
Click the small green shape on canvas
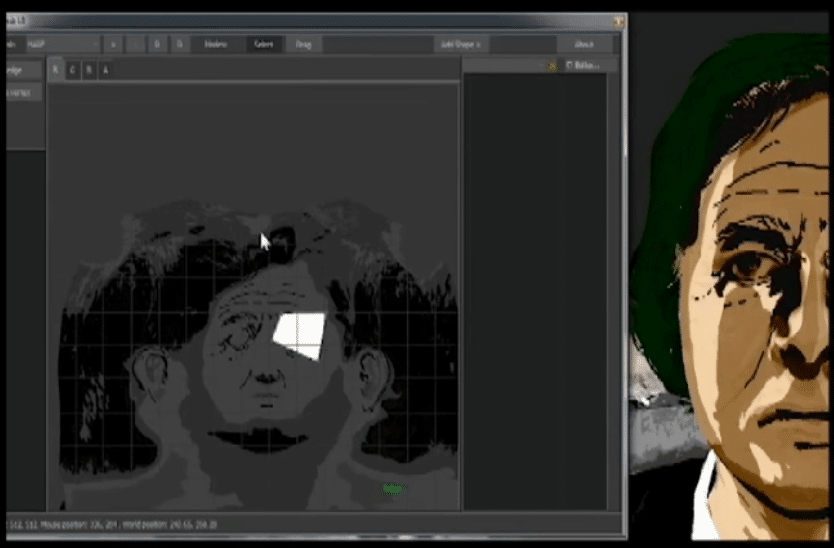[392, 488]
